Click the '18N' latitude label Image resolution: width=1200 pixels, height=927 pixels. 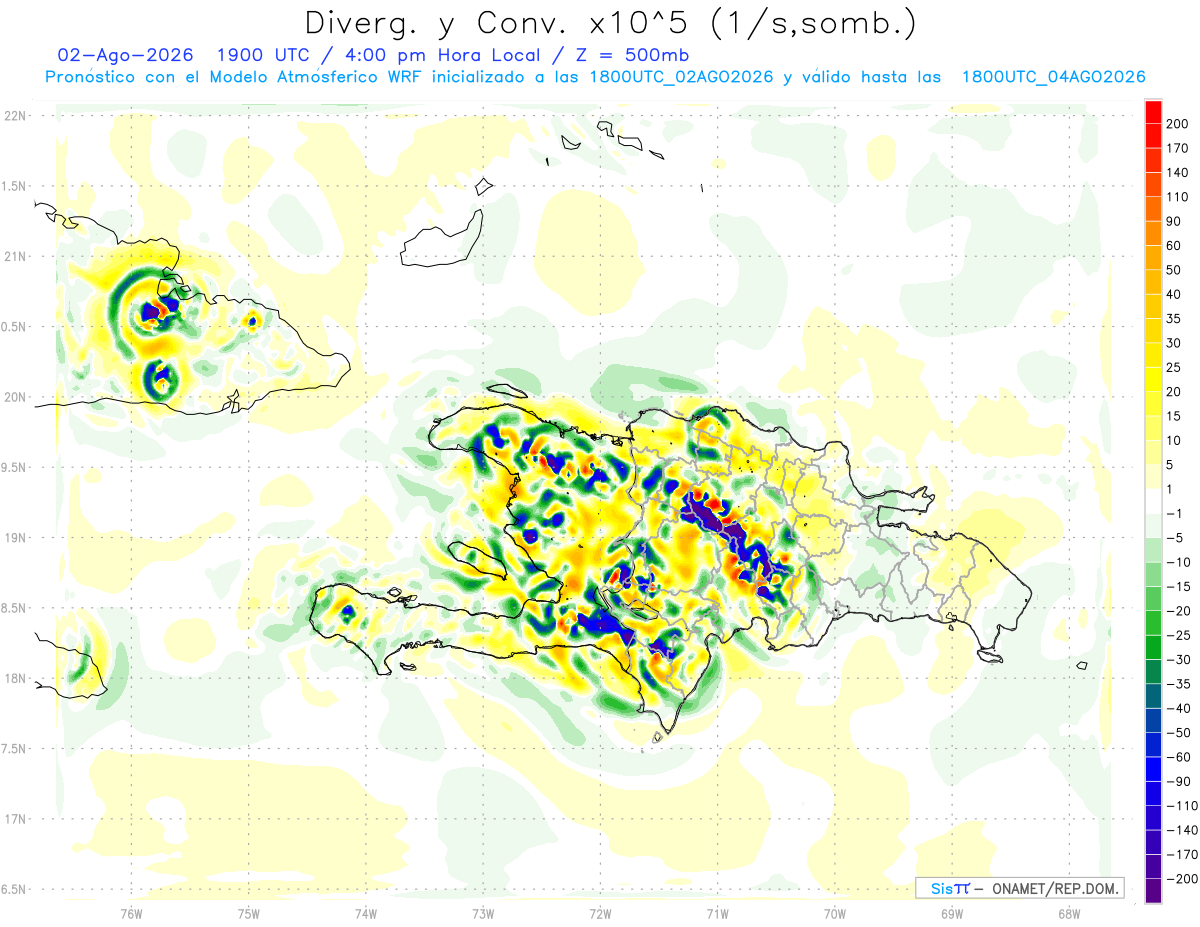[x=15, y=678]
